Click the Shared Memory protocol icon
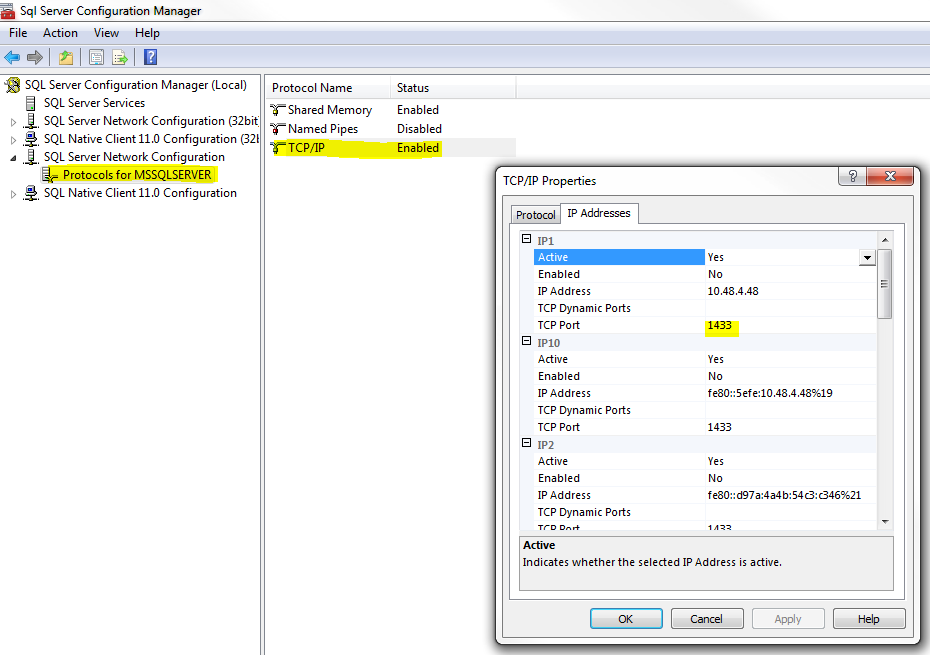Image resolution: width=930 pixels, height=655 pixels. pyautogui.click(x=278, y=110)
